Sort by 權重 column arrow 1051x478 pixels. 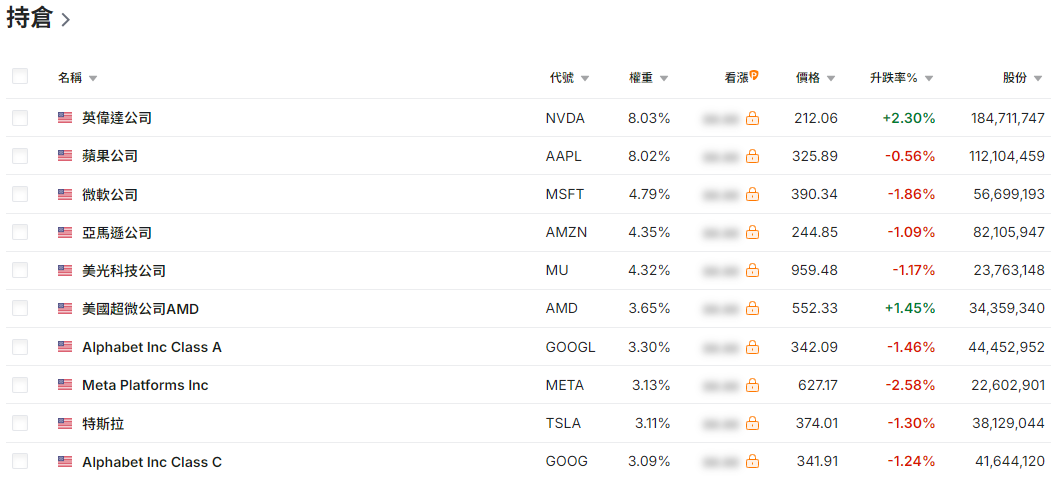click(x=664, y=78)
